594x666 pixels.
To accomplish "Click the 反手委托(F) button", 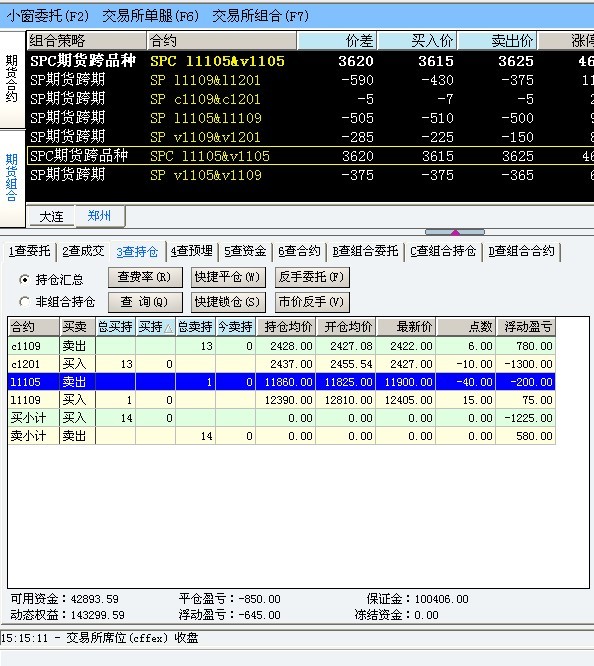I will click(312, 277).
